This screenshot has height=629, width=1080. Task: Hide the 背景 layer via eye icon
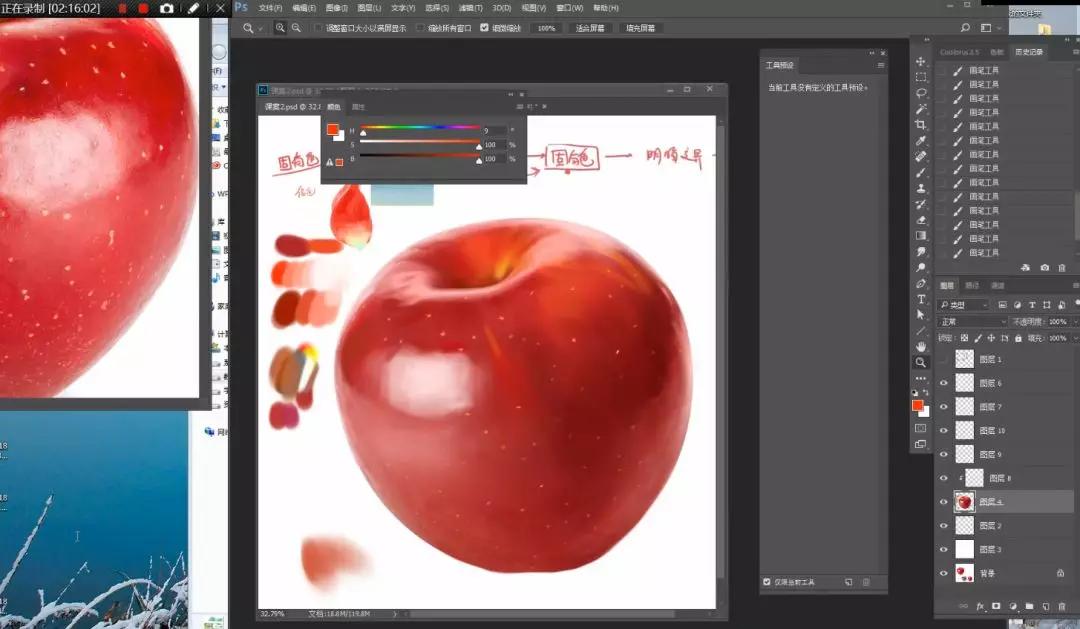[x=943, y=573]
